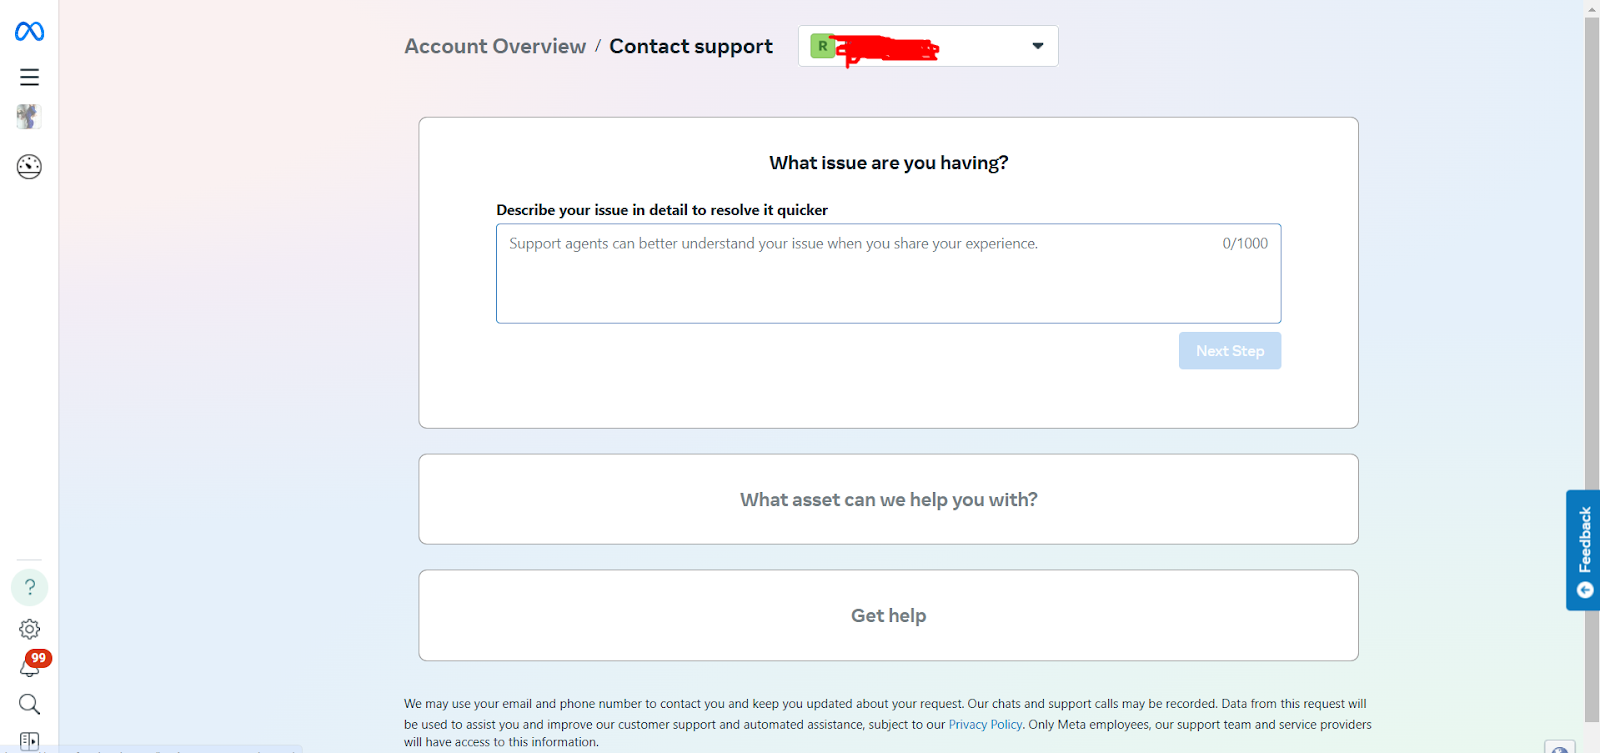Image resolution: width=1600 pixels, height=753 pixels.
Task: Expand "What asset can we help you with?" section
Action: point(888,499)
